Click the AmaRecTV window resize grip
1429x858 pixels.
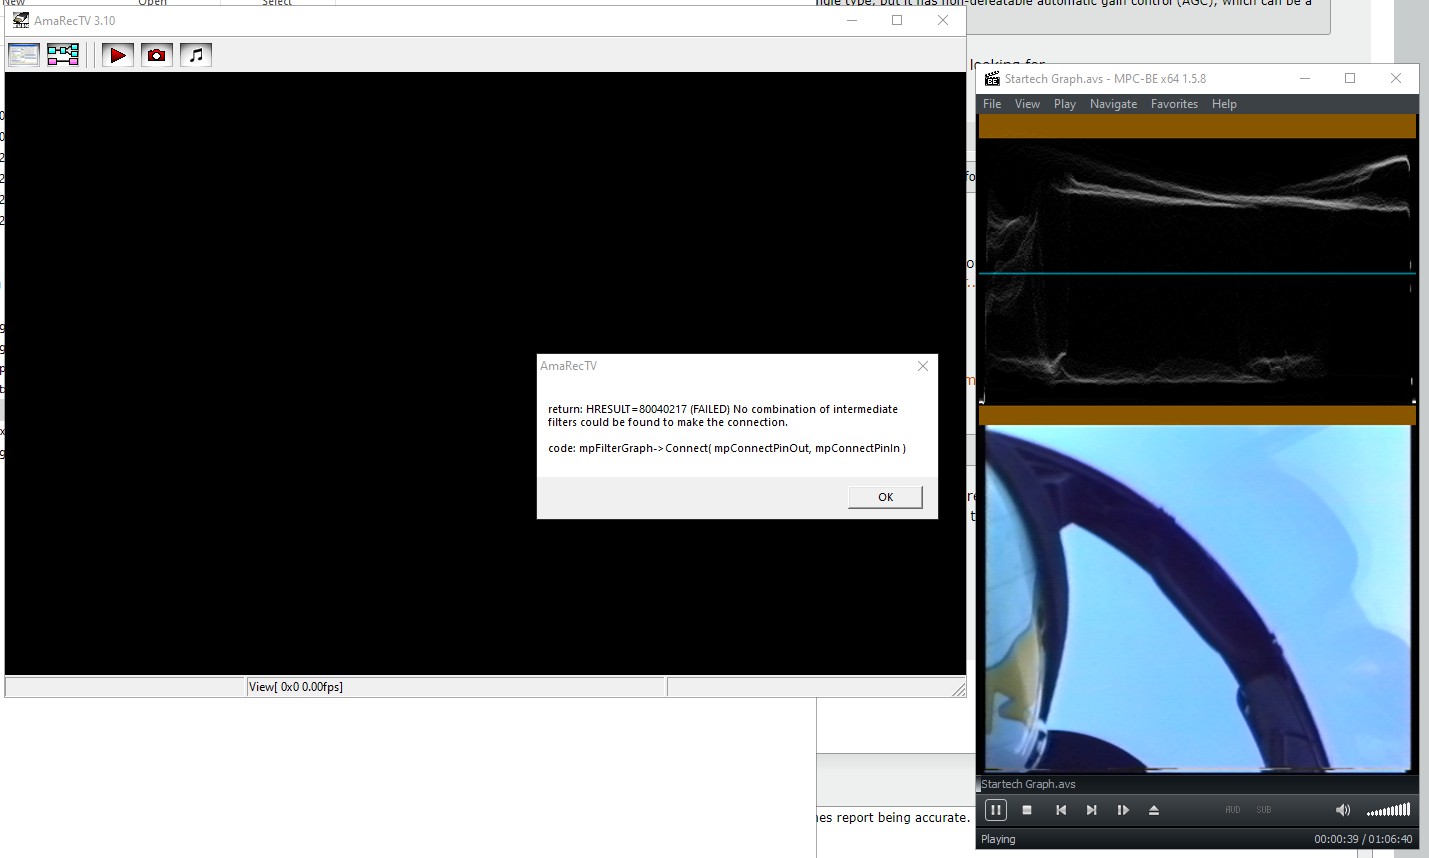pos(958,689)
